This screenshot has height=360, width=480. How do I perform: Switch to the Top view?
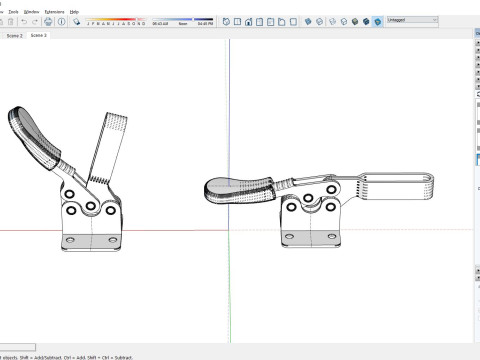coord(237,22)
